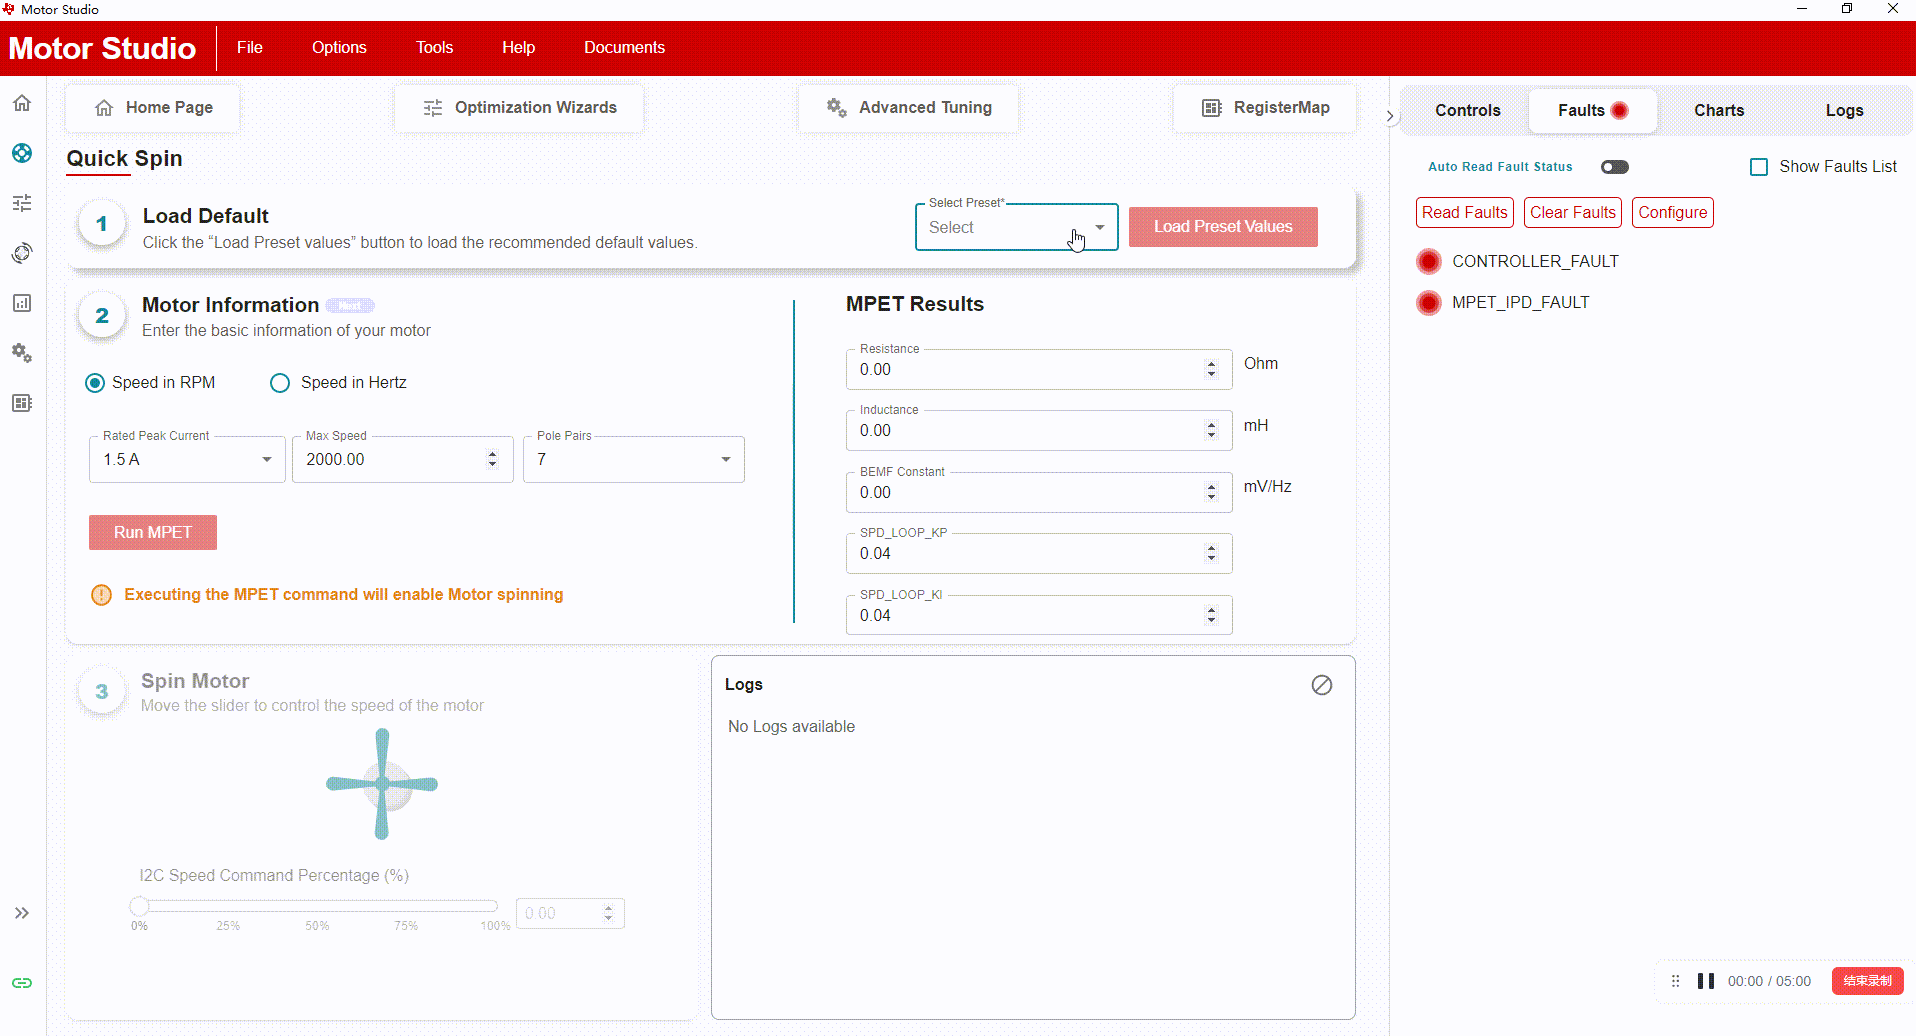Click the Motor Information badge next to title
The height and width of the screenshot is (1036, 1916).
tap(350, 306)
